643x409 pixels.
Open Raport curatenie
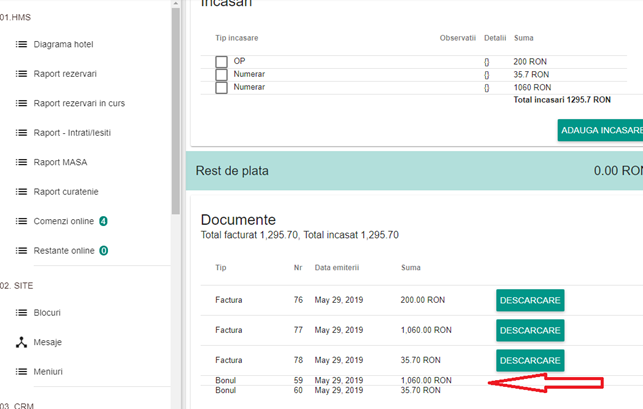tap(66, 192)
